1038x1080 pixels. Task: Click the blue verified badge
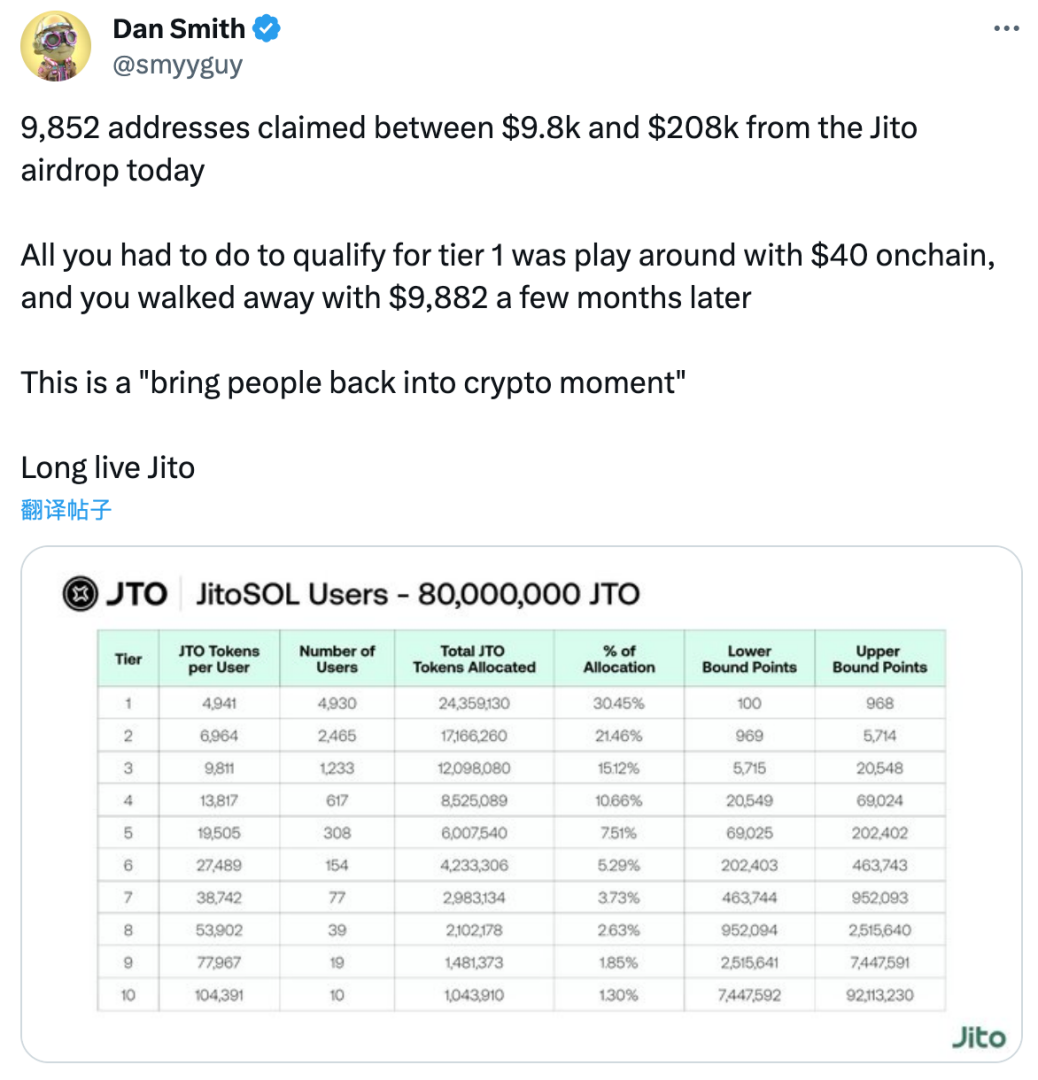(x=267, y=29)
